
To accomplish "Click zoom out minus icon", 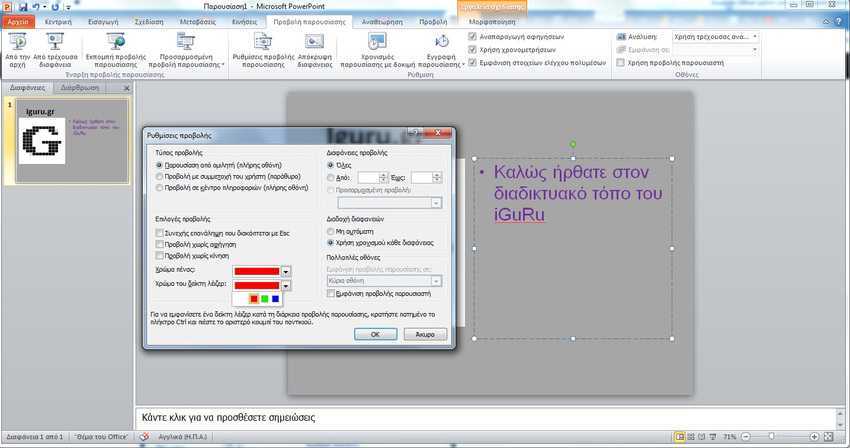I will [x=746, y=437].
